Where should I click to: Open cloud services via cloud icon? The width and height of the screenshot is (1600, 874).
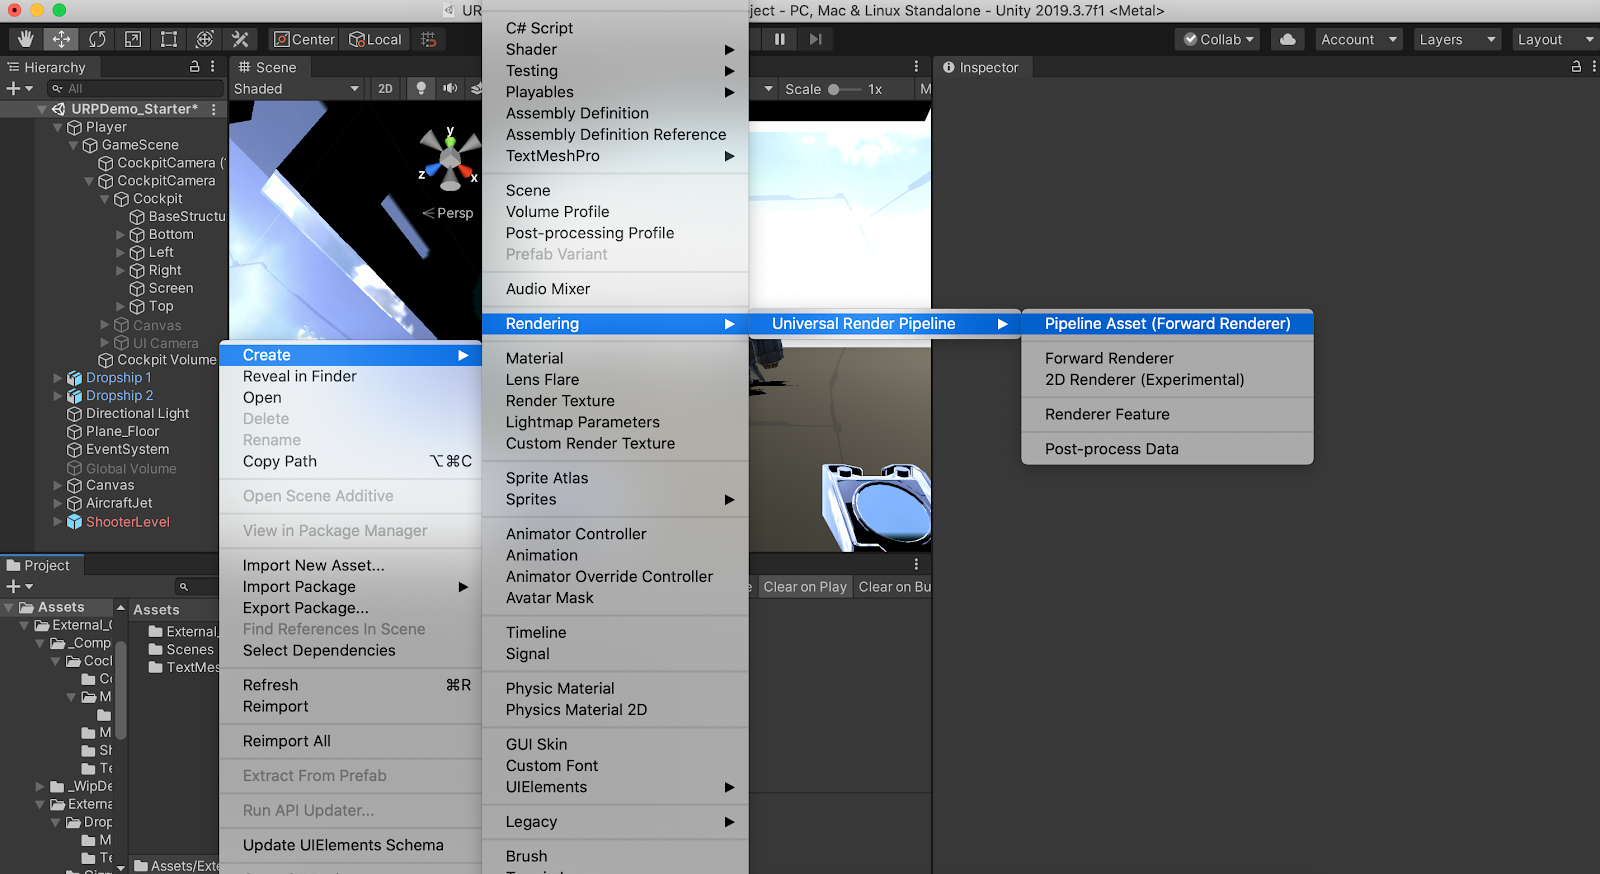tap(1288, 39)
